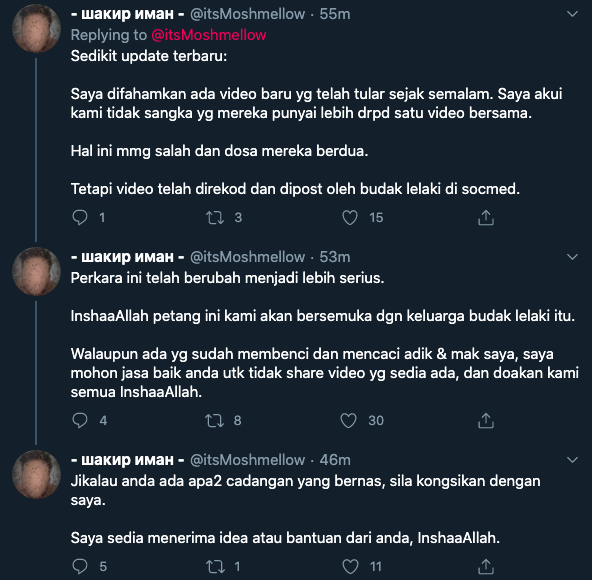Like the tweet with 15 likes
The image size is (592, 580).
point(350,218)
